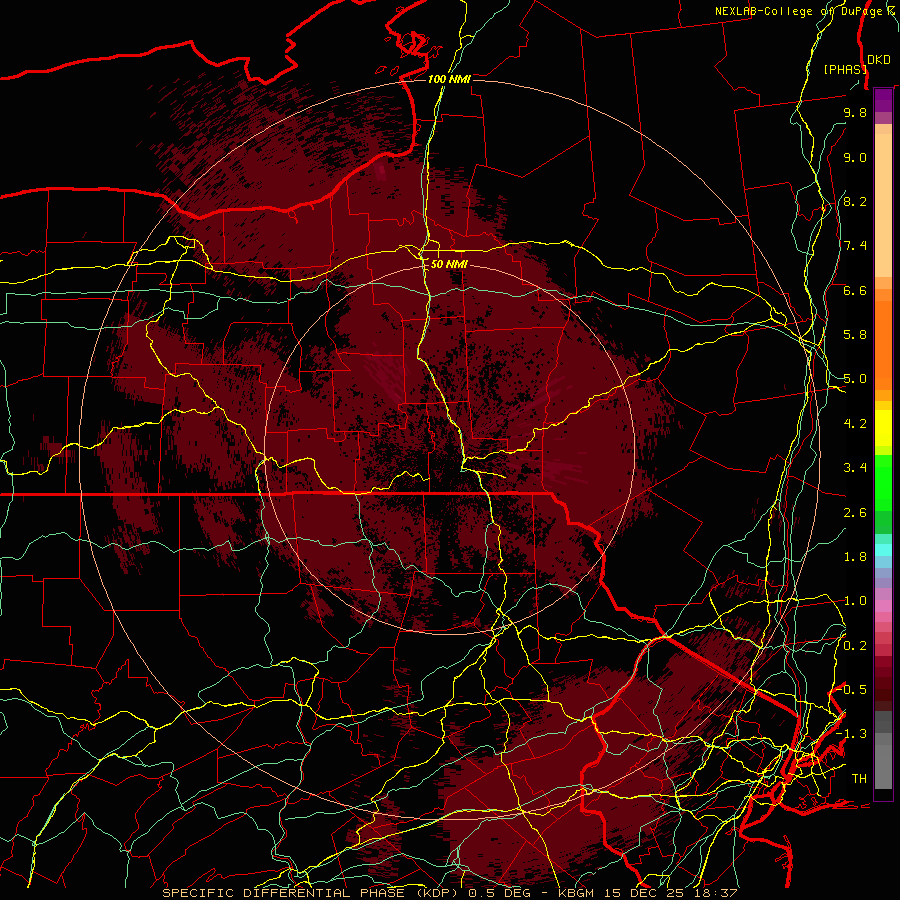Click the SPECIFIC DIFFERENTIAL PHASE (KDP) caption
This screenshot has width=900, height=900.
[x=313, y=893]
